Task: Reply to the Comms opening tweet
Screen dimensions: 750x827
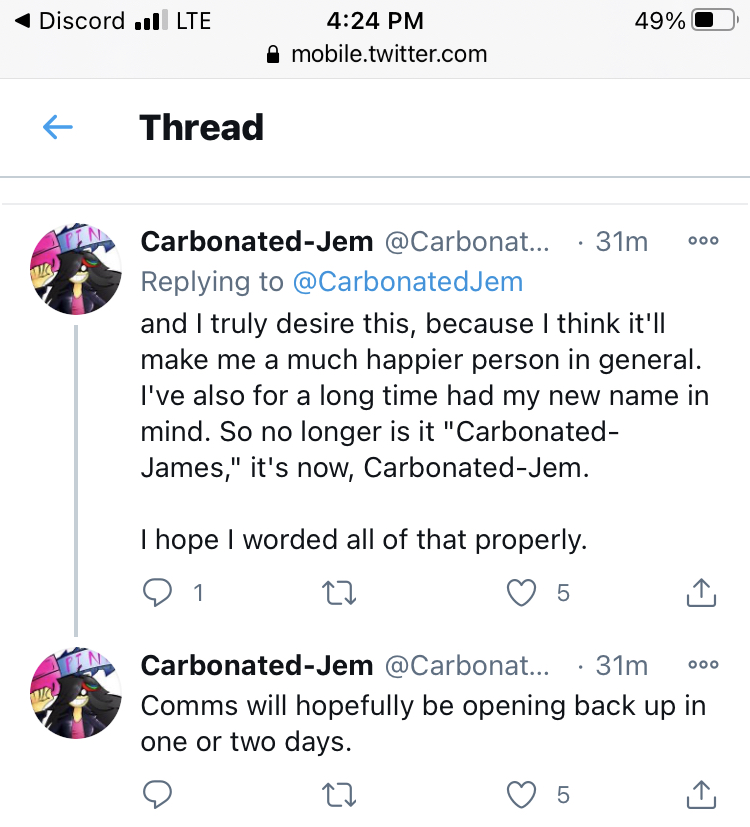Action: tap(157, 794)
